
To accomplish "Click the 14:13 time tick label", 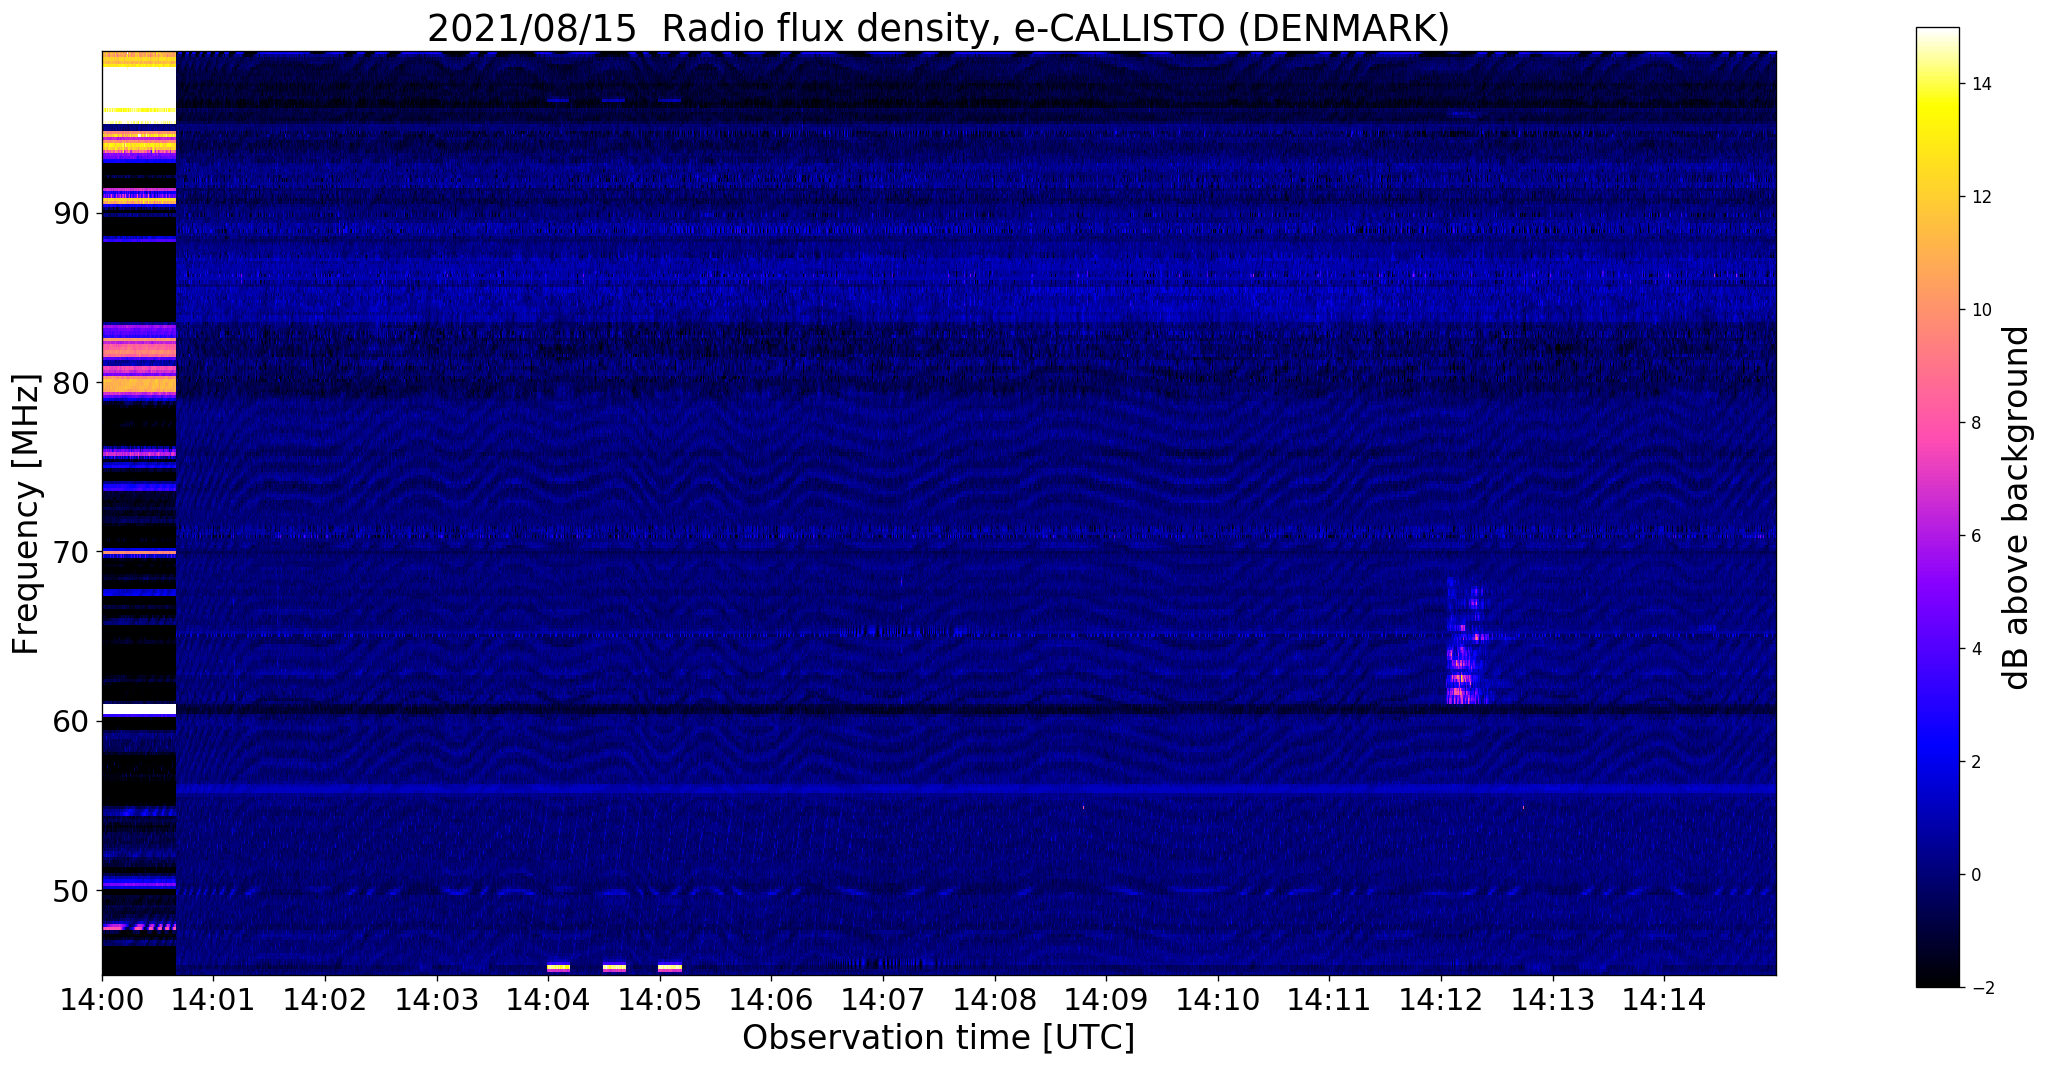I will 1553,999.
